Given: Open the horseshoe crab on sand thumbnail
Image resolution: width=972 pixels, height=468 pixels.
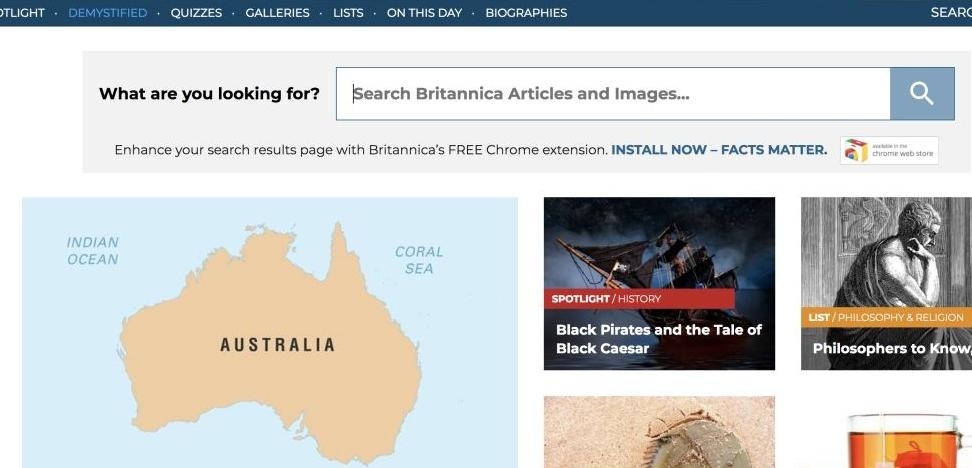Looking at the screenshot, I should click(x=659, y=432).
